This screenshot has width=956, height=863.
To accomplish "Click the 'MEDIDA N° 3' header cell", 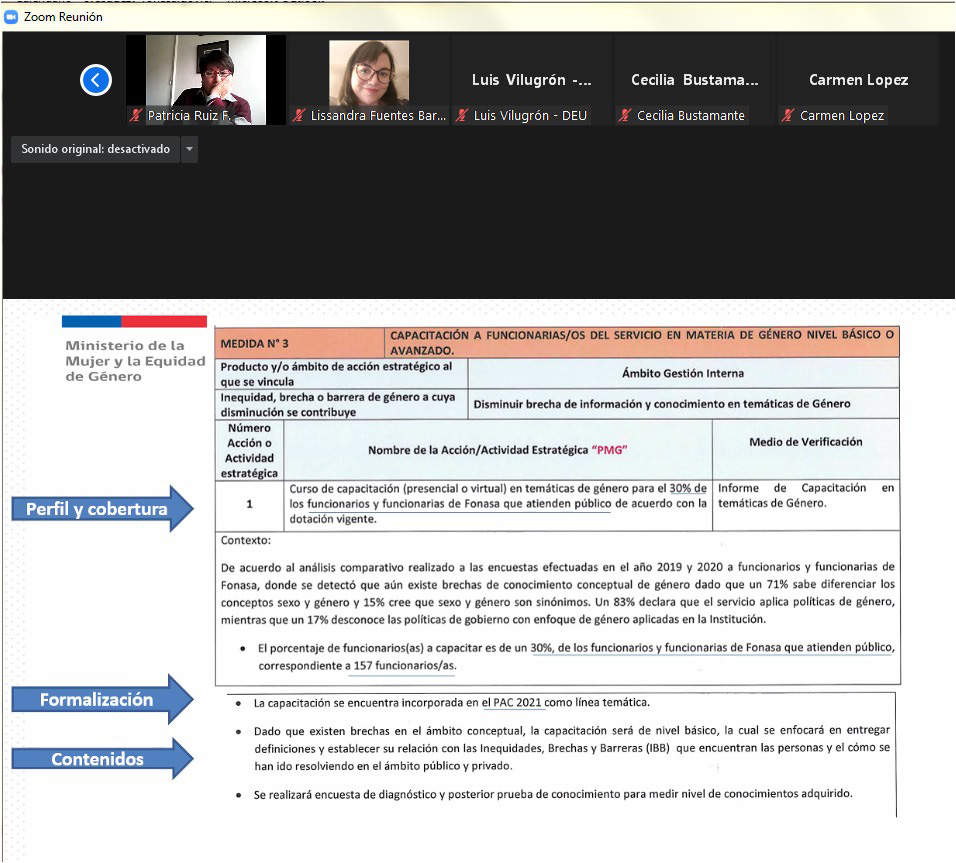I will point(300,343).
